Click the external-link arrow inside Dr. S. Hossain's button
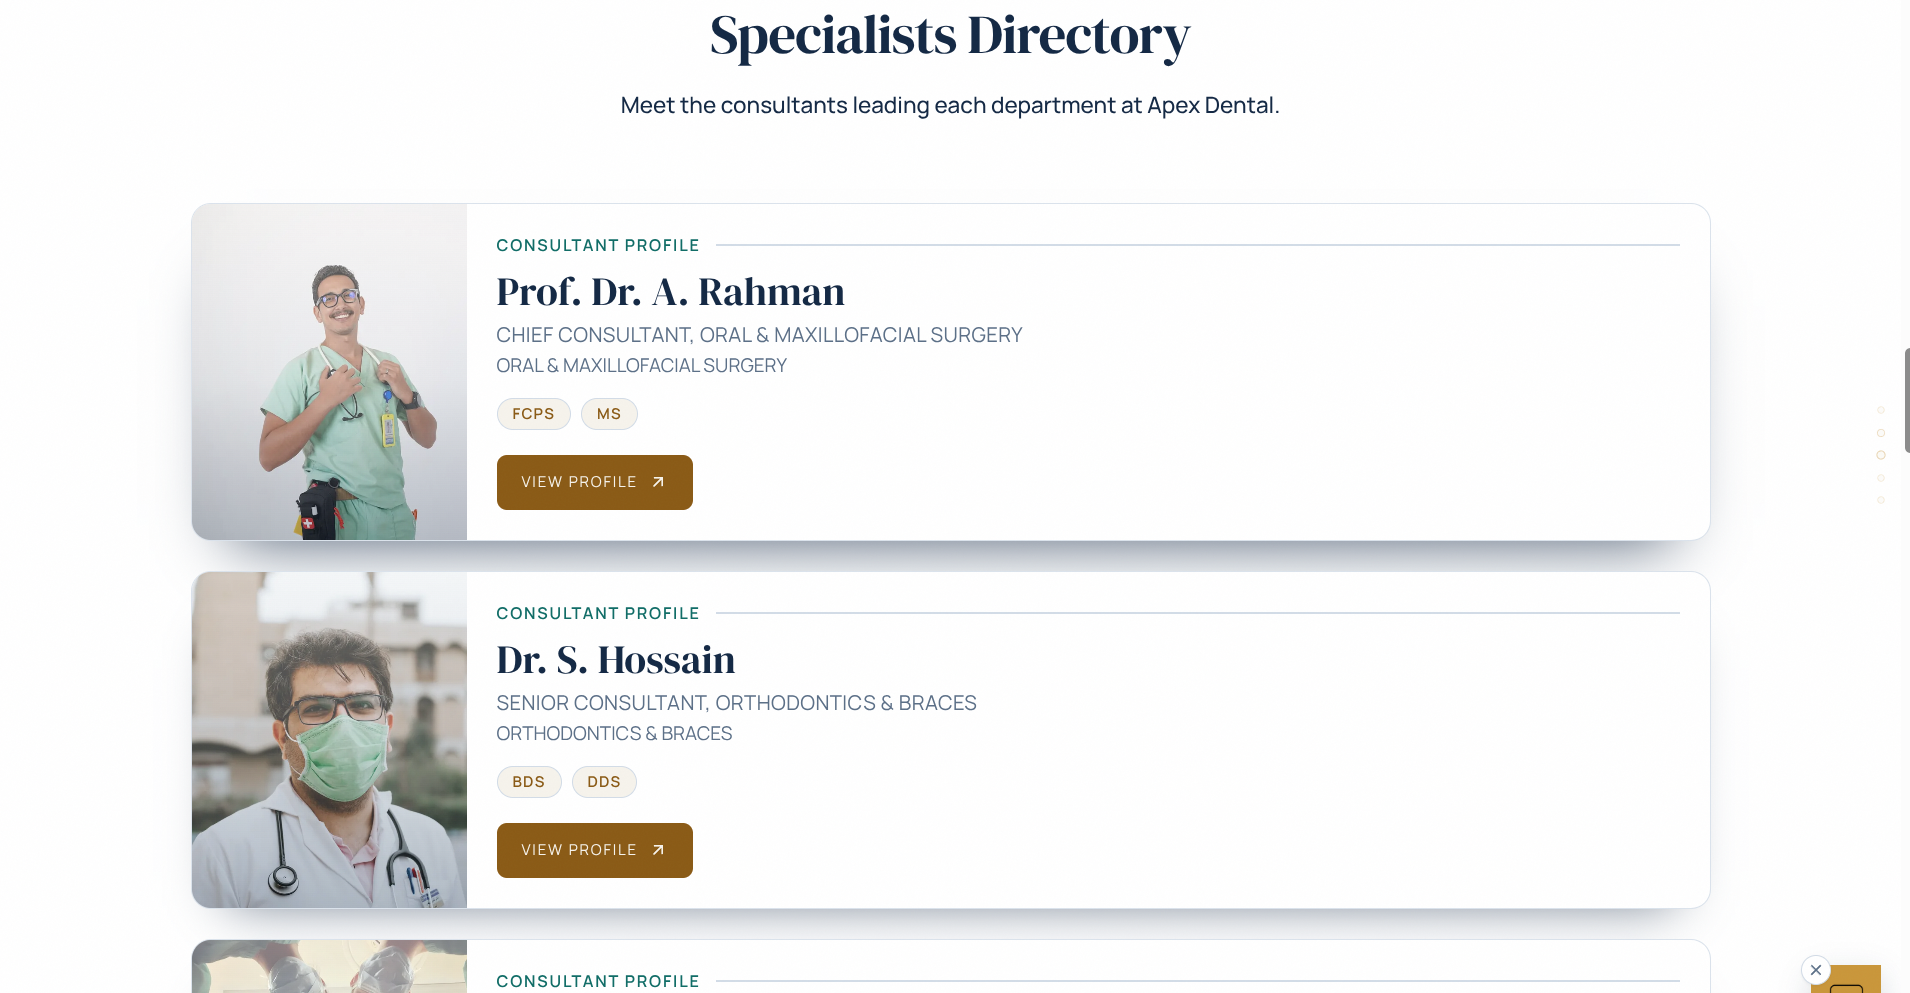 click(657, 849)
